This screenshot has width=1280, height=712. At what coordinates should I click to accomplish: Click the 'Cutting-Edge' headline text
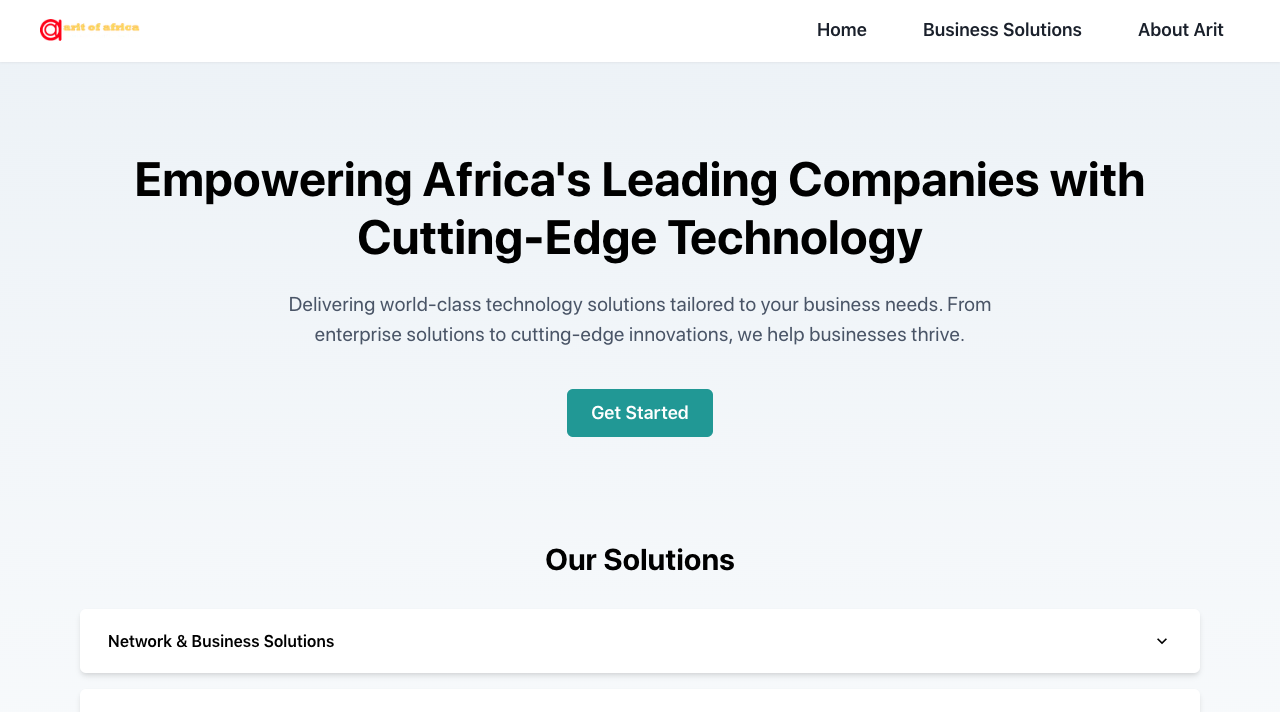(x=506, y=238)
